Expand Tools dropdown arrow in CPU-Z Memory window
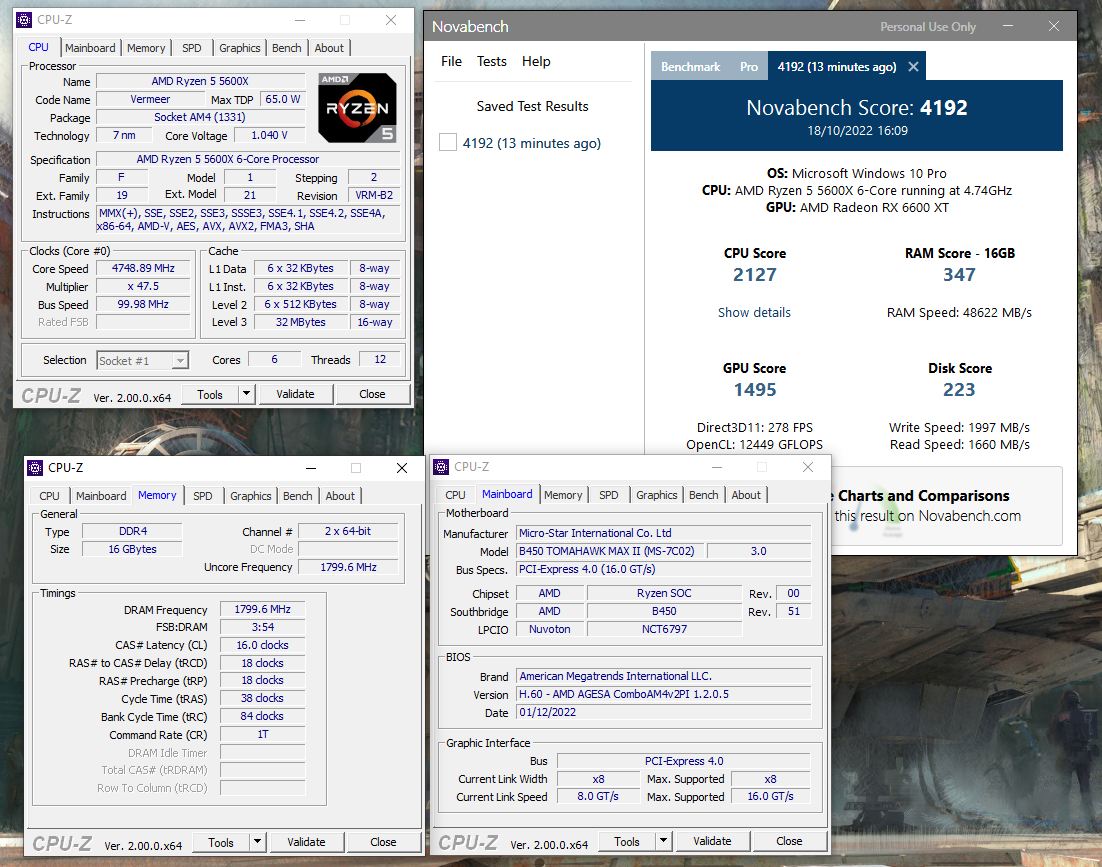The image size is (1102, 867). (257, 842)
